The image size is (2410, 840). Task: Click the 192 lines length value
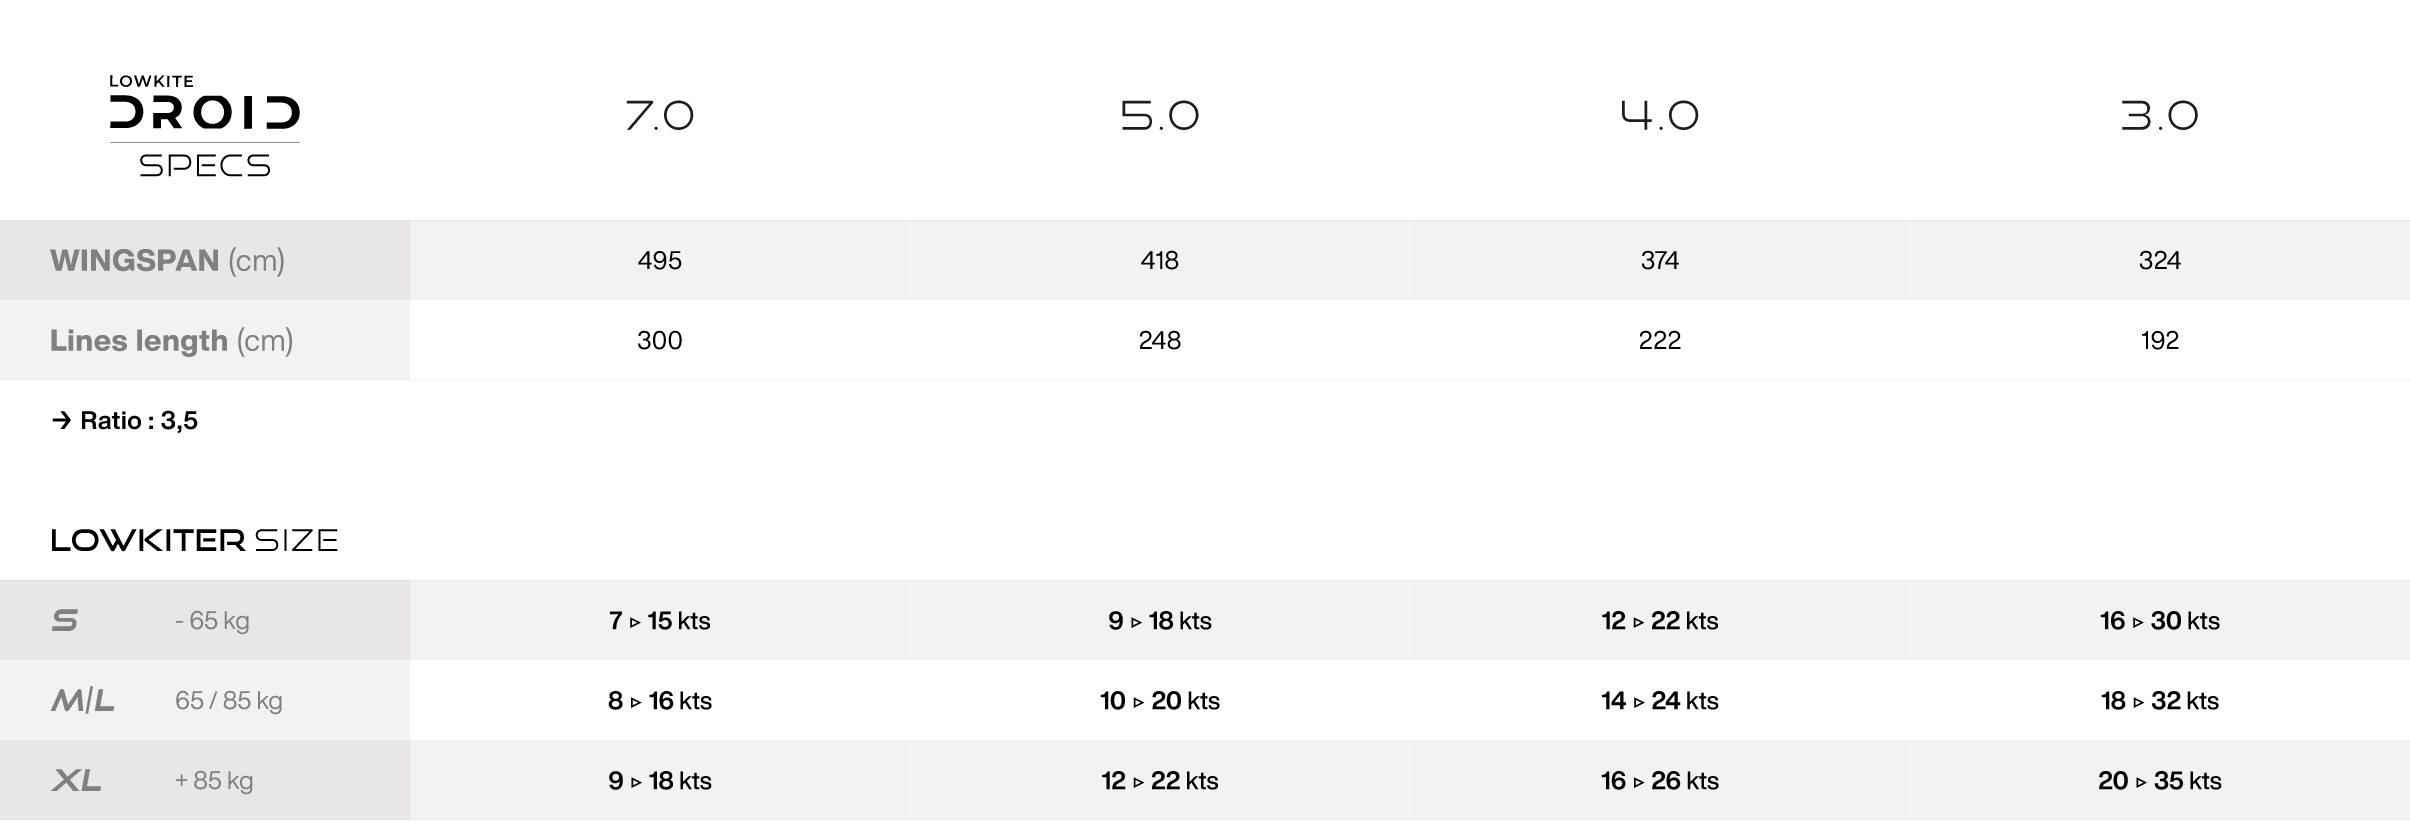pos(2159,341)
